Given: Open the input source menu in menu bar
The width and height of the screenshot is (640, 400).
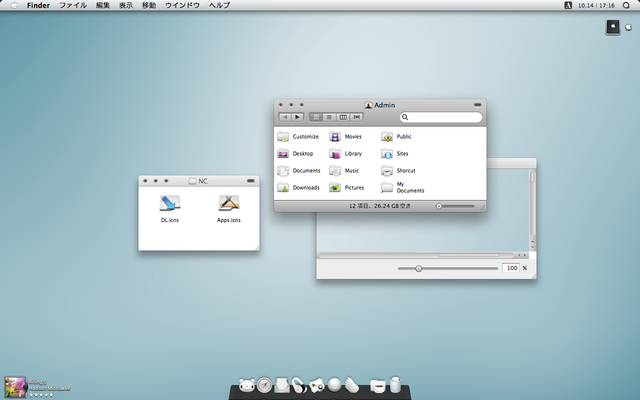Looking at the screenshot, I should pos(568,6).
